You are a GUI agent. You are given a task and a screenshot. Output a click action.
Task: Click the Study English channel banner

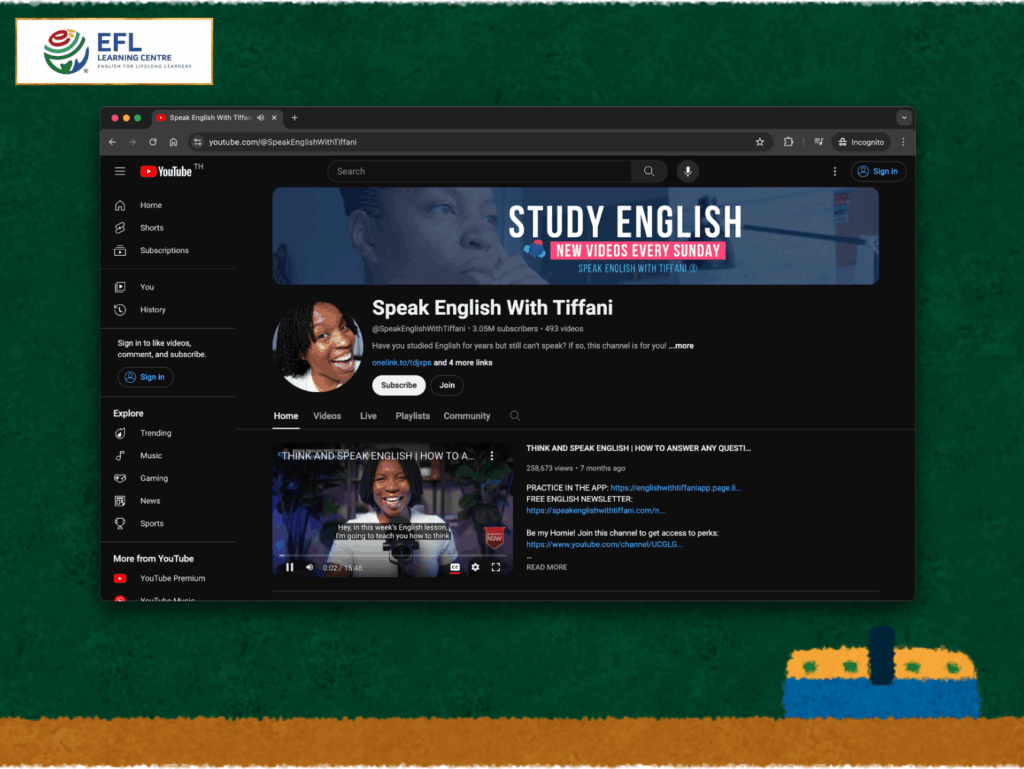575,236
